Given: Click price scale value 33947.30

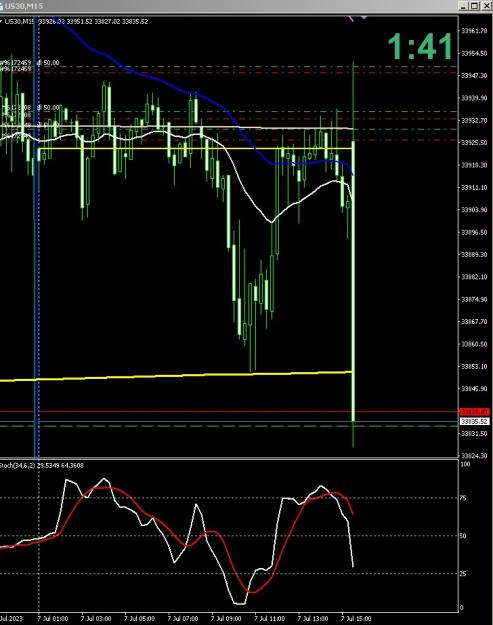Looking at the screenshot, I should (x=474, y=75).
